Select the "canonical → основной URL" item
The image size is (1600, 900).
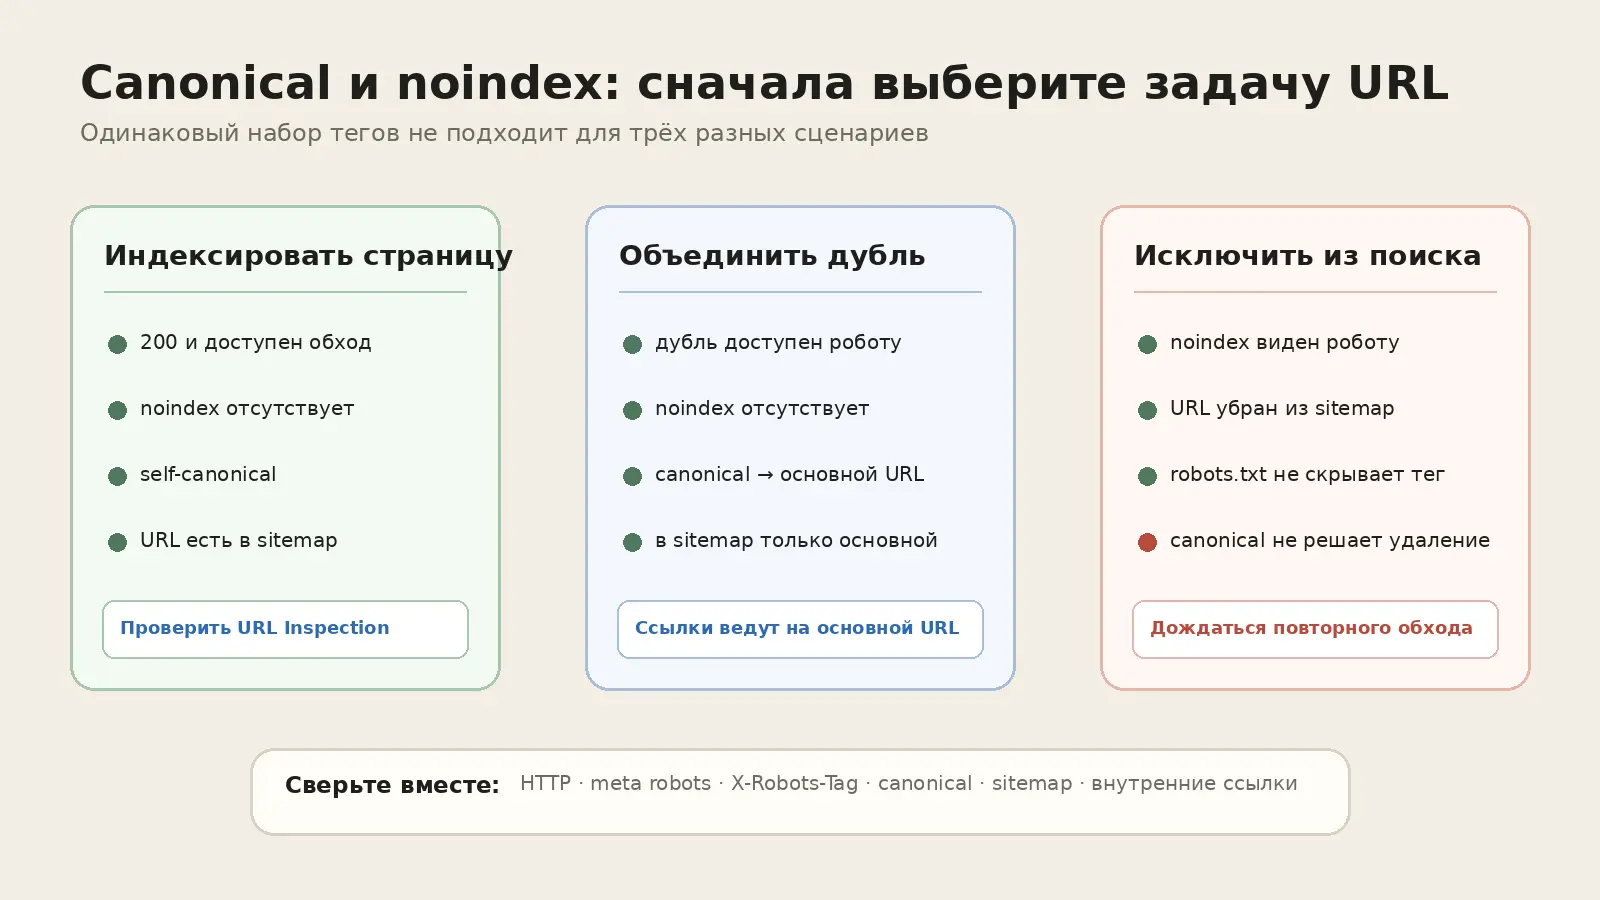pos(774,475)
